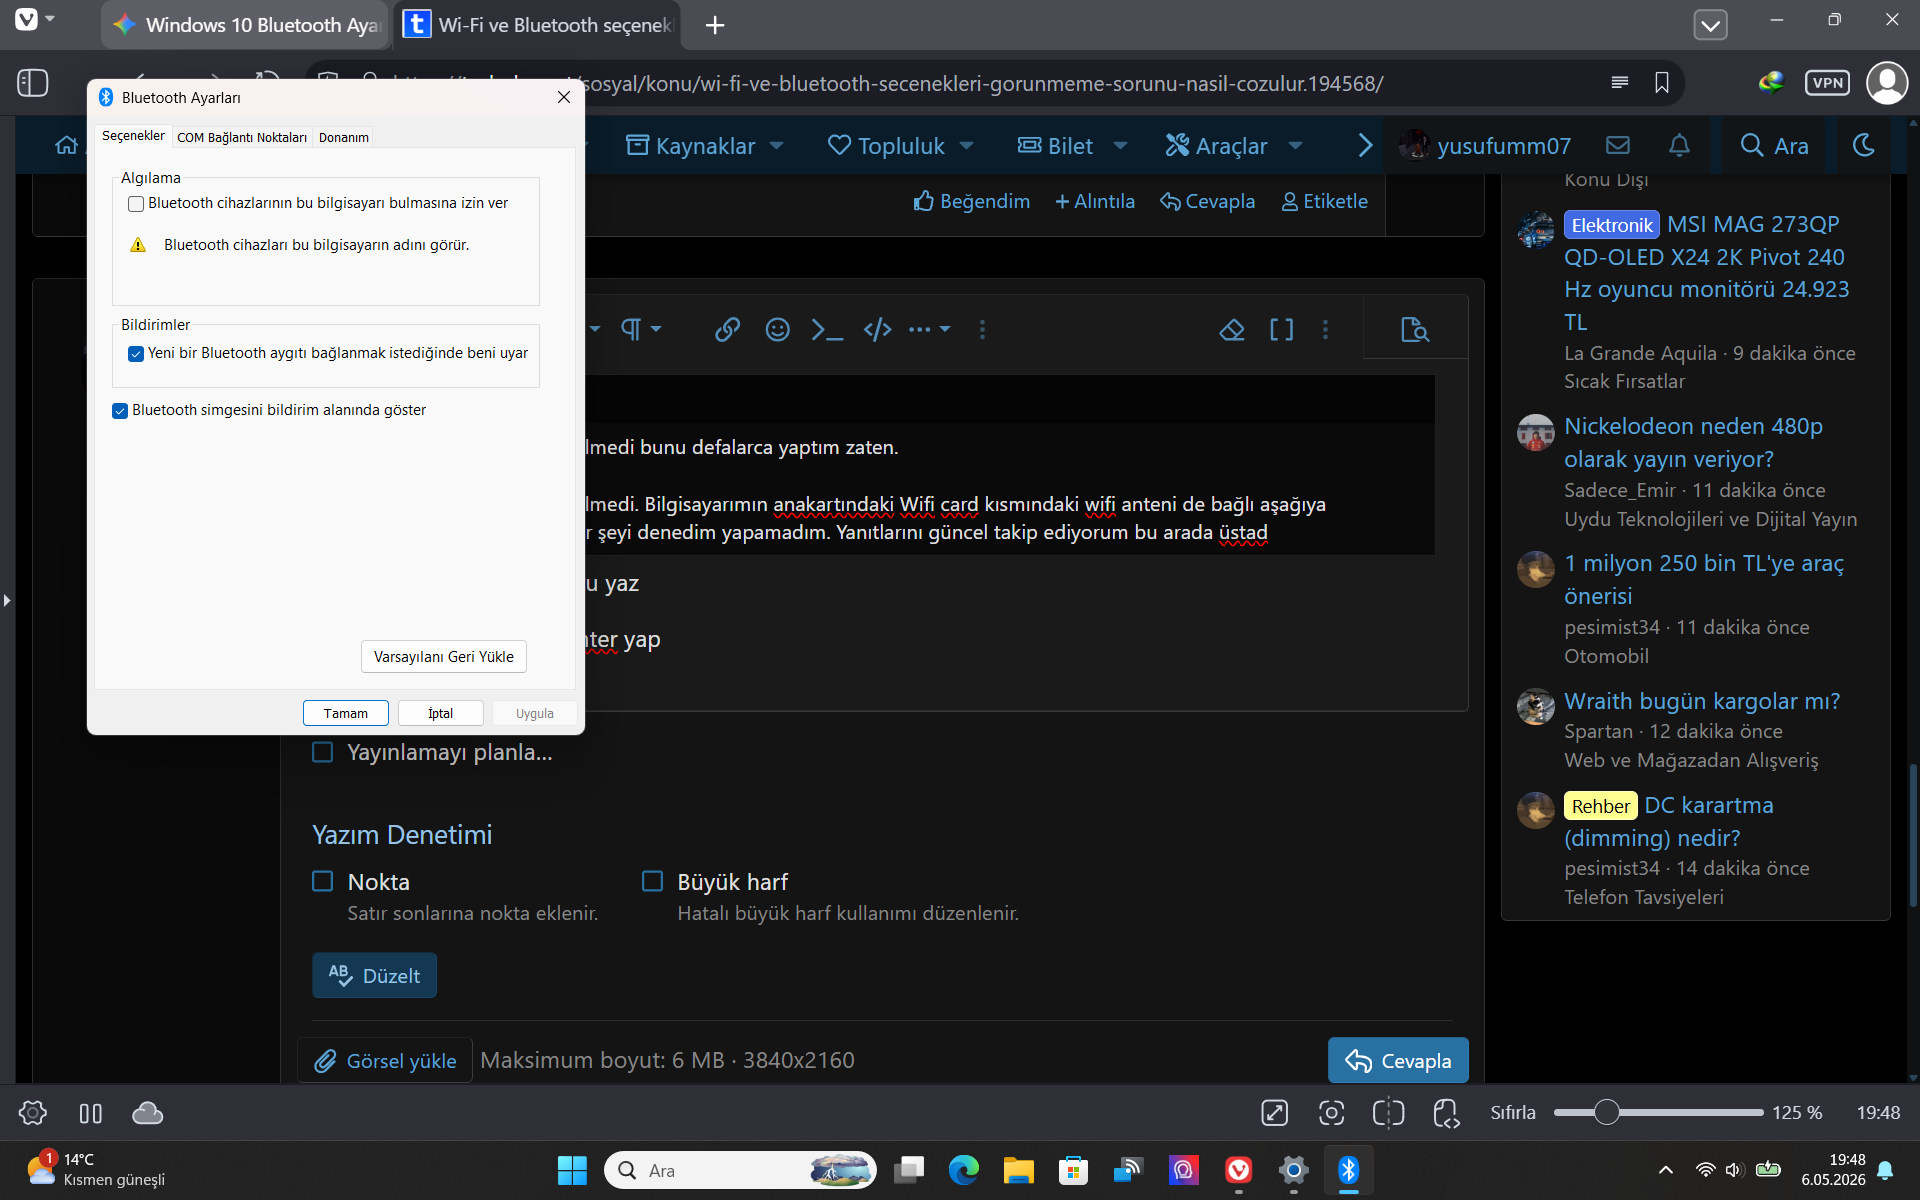The width and height of the screenshot is (1920, 1200).
Task: Preview the post with the magnifier page icon
Action: pyautogui.click(x=1415, y=329)
